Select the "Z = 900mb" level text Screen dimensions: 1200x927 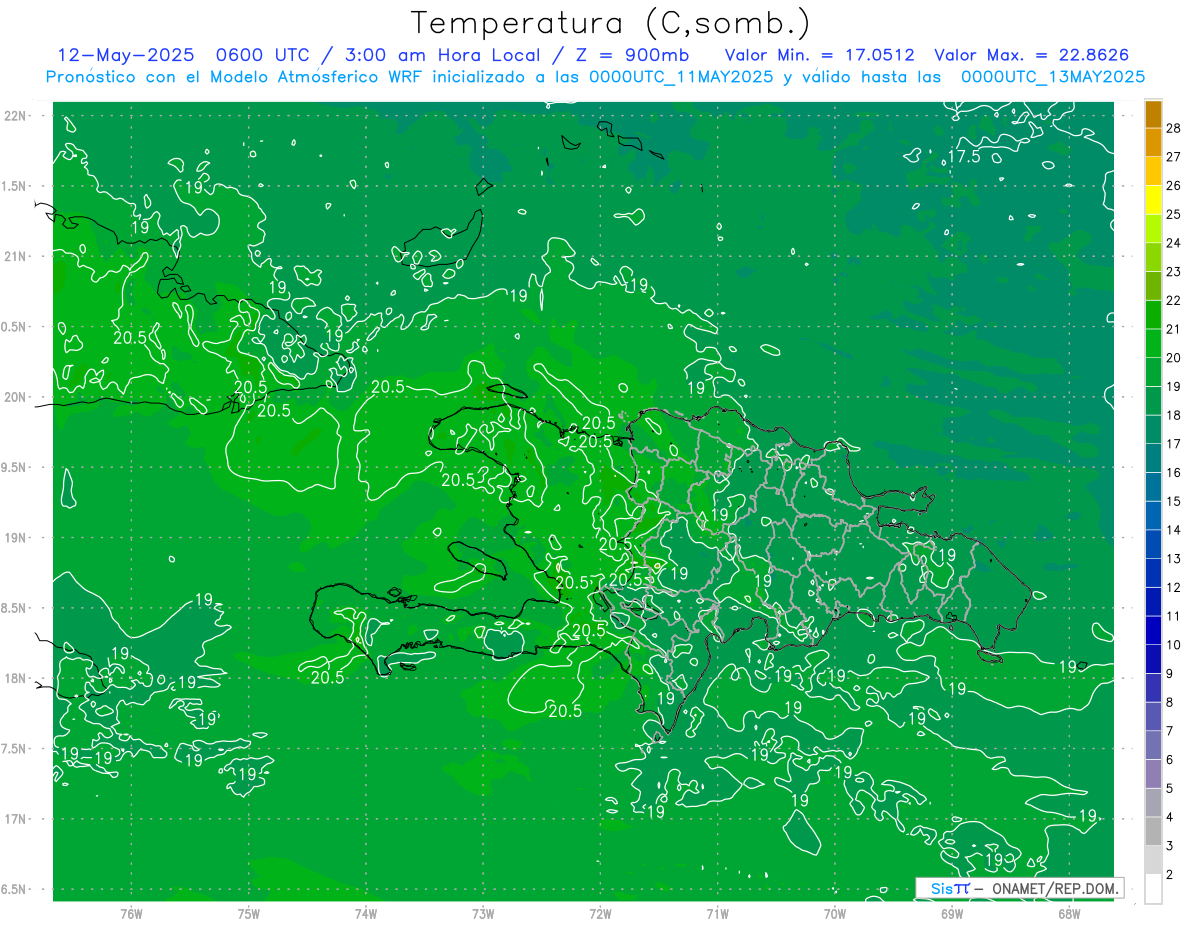click(x=632, y=55)
